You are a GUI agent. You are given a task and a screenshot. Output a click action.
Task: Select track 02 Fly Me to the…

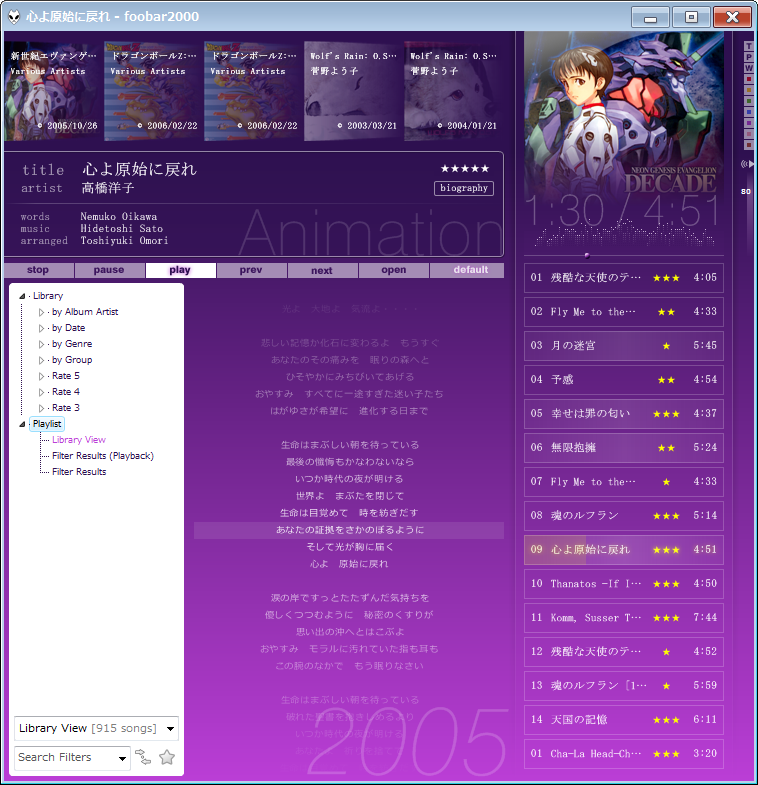tap(624, 312)
